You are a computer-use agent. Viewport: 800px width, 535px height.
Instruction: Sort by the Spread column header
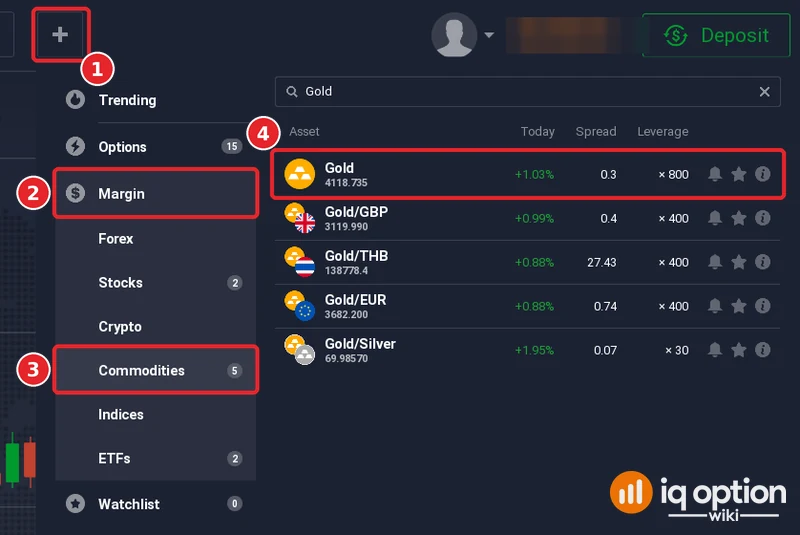[x=596, y=132]
